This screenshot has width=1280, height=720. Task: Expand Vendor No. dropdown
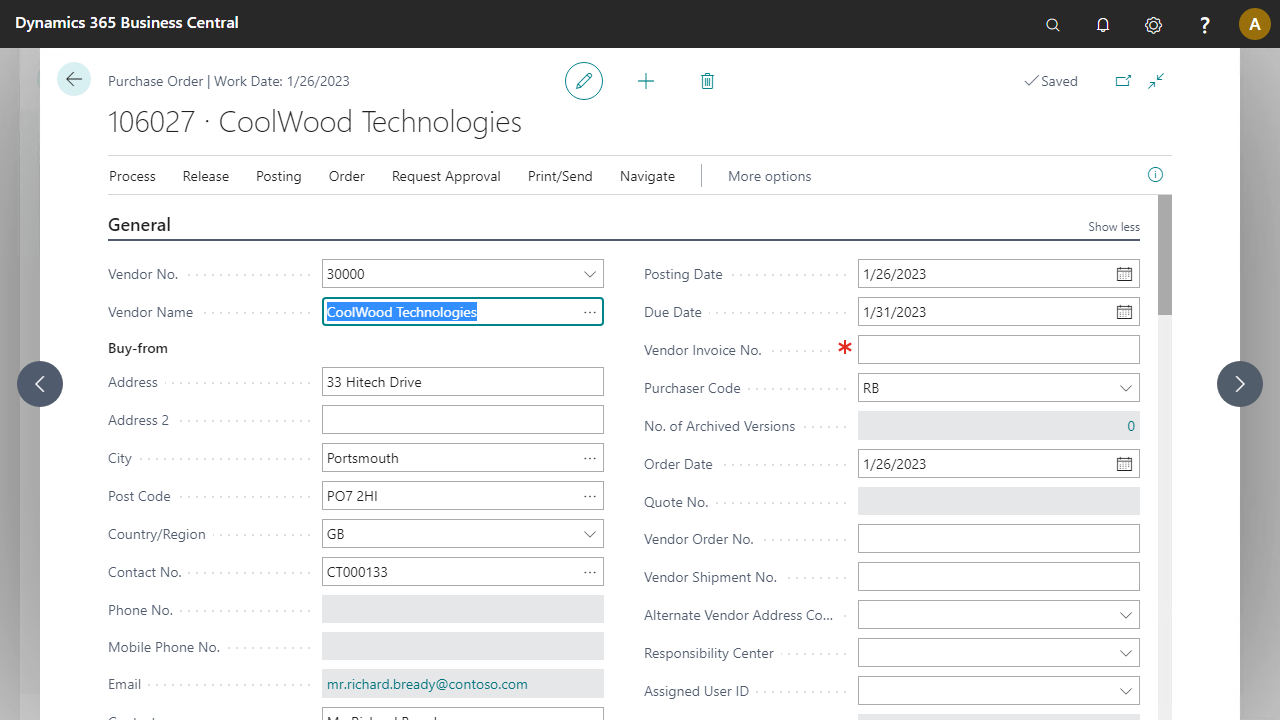coord(590,274)
